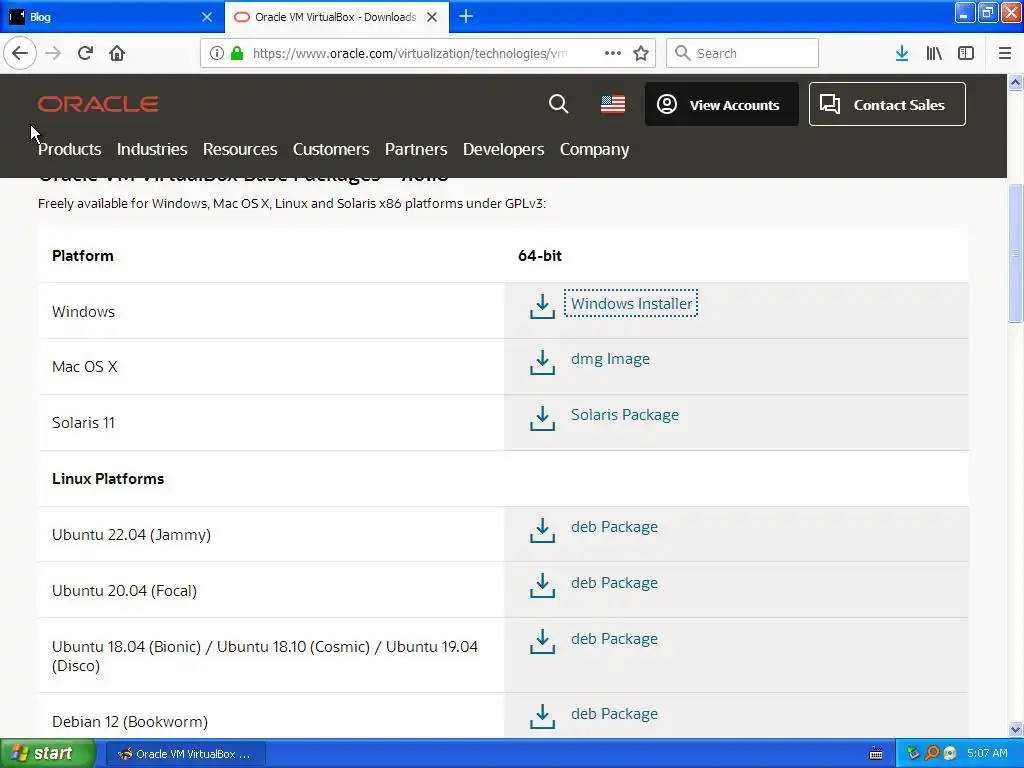Viewport: 1024px width, 768px height.
Task: Click the system tray clock
Action: 987,753
